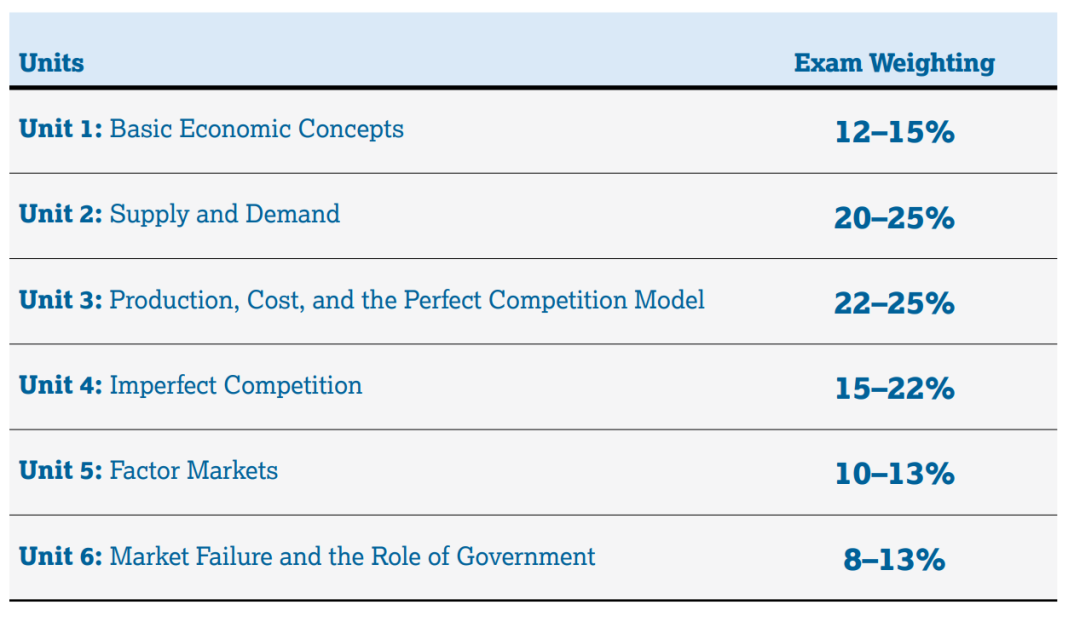Open Unit 3: Production, Cost, Perfect Competition
This screenshot has height=628, width=1080.
[362, 300]
